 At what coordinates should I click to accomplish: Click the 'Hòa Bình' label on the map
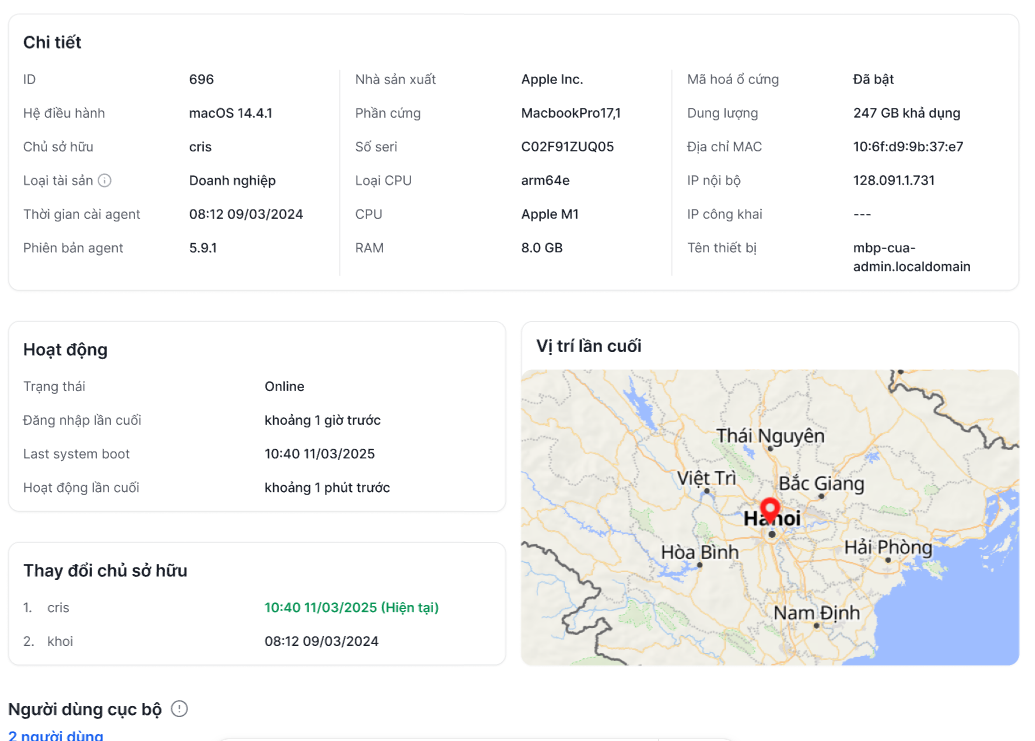click(x=700, y=552)
